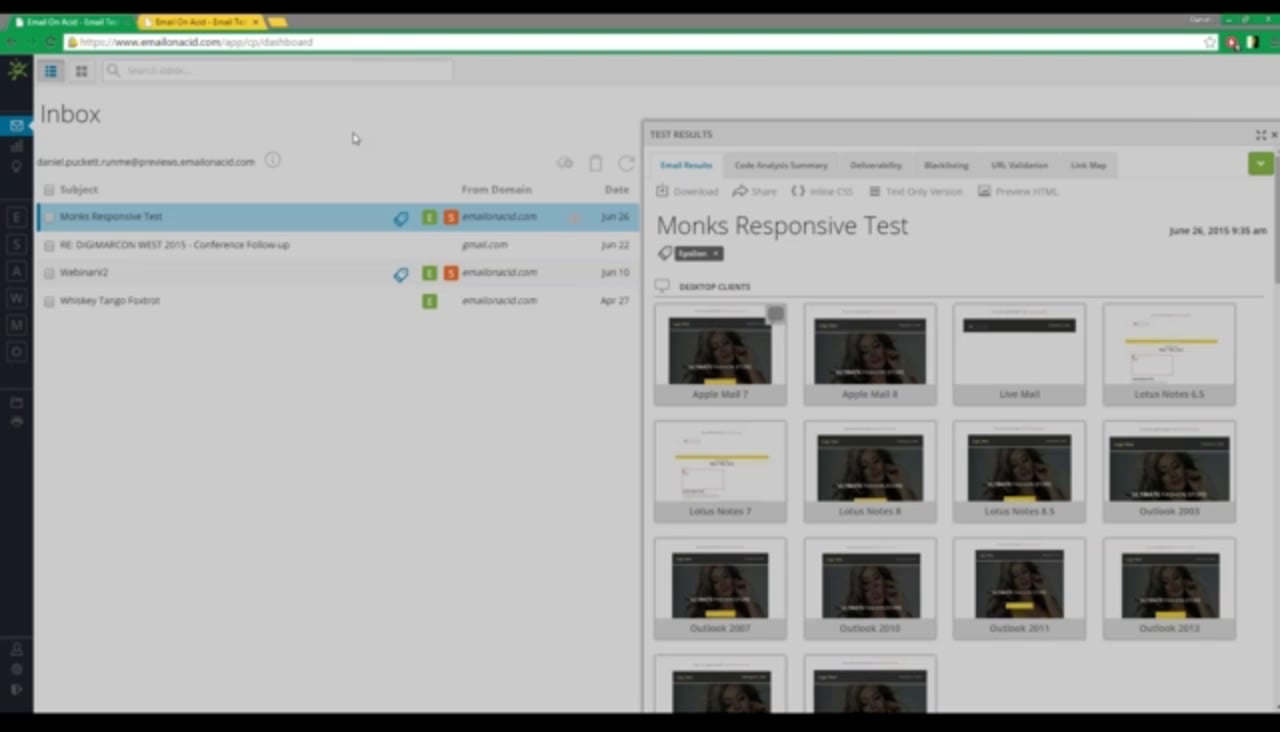Image resolution: width=1280 pixels, height=732 pixels.
Task: Open the Live Mail preview thumbnail
Action: (1019, 354)
